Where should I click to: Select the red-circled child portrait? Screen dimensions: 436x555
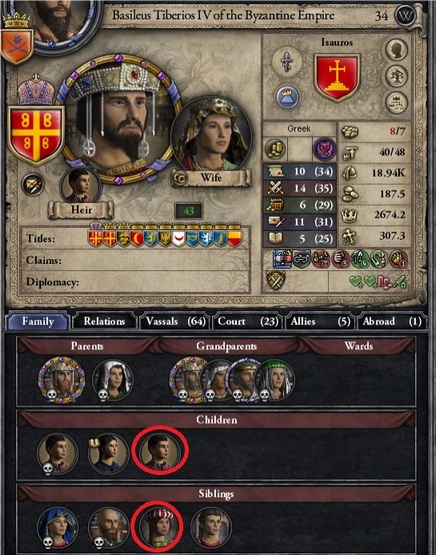159,453
